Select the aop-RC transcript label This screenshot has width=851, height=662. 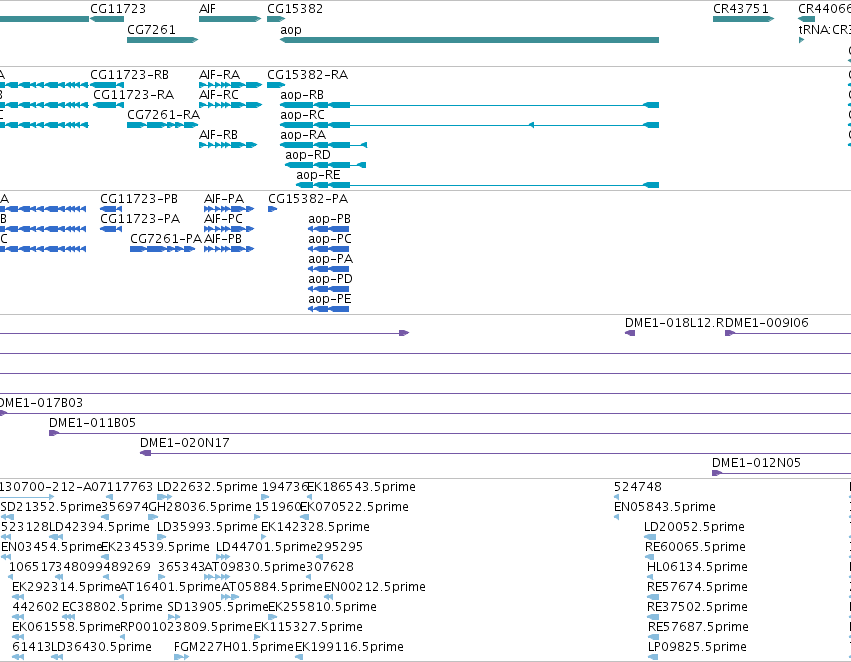point(302,114)
